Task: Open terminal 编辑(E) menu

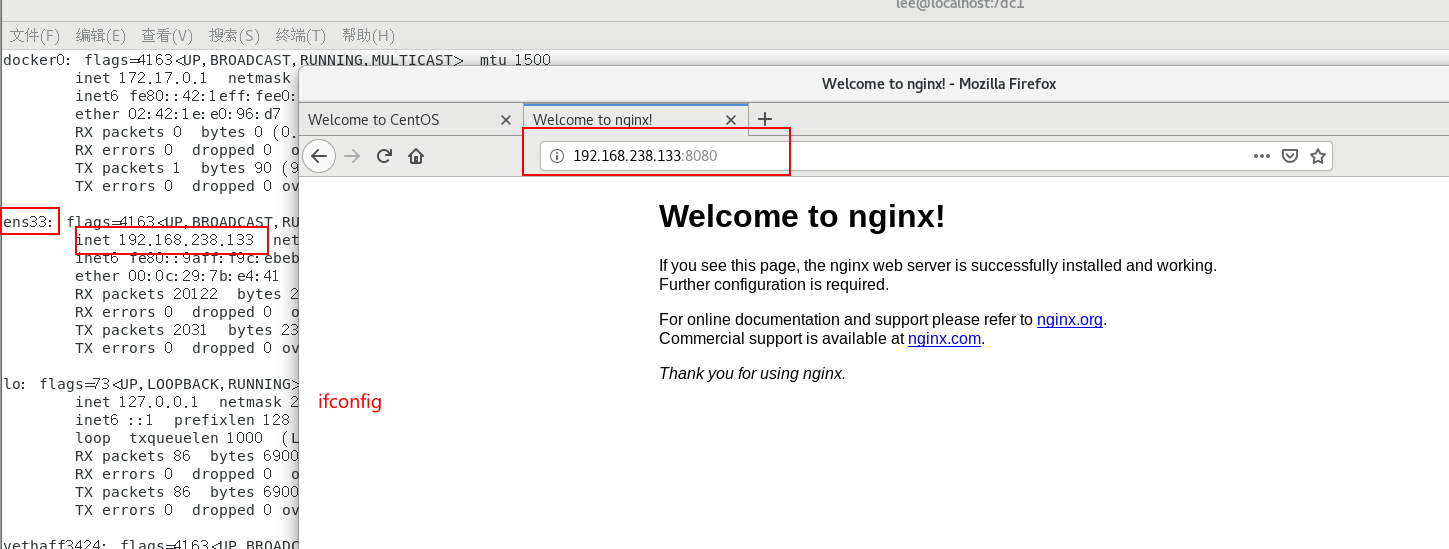Action: coord(101,35)
